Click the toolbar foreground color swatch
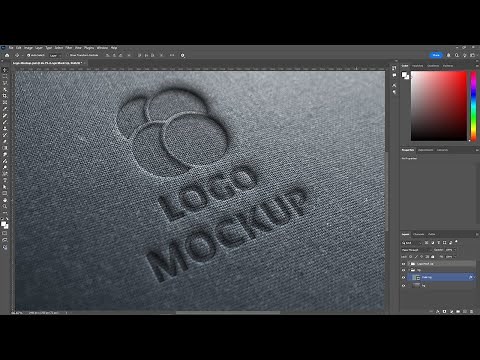Image resolution: width=480 pixels, height=360 pixels. pyautogui.click(x=3, y=224)
